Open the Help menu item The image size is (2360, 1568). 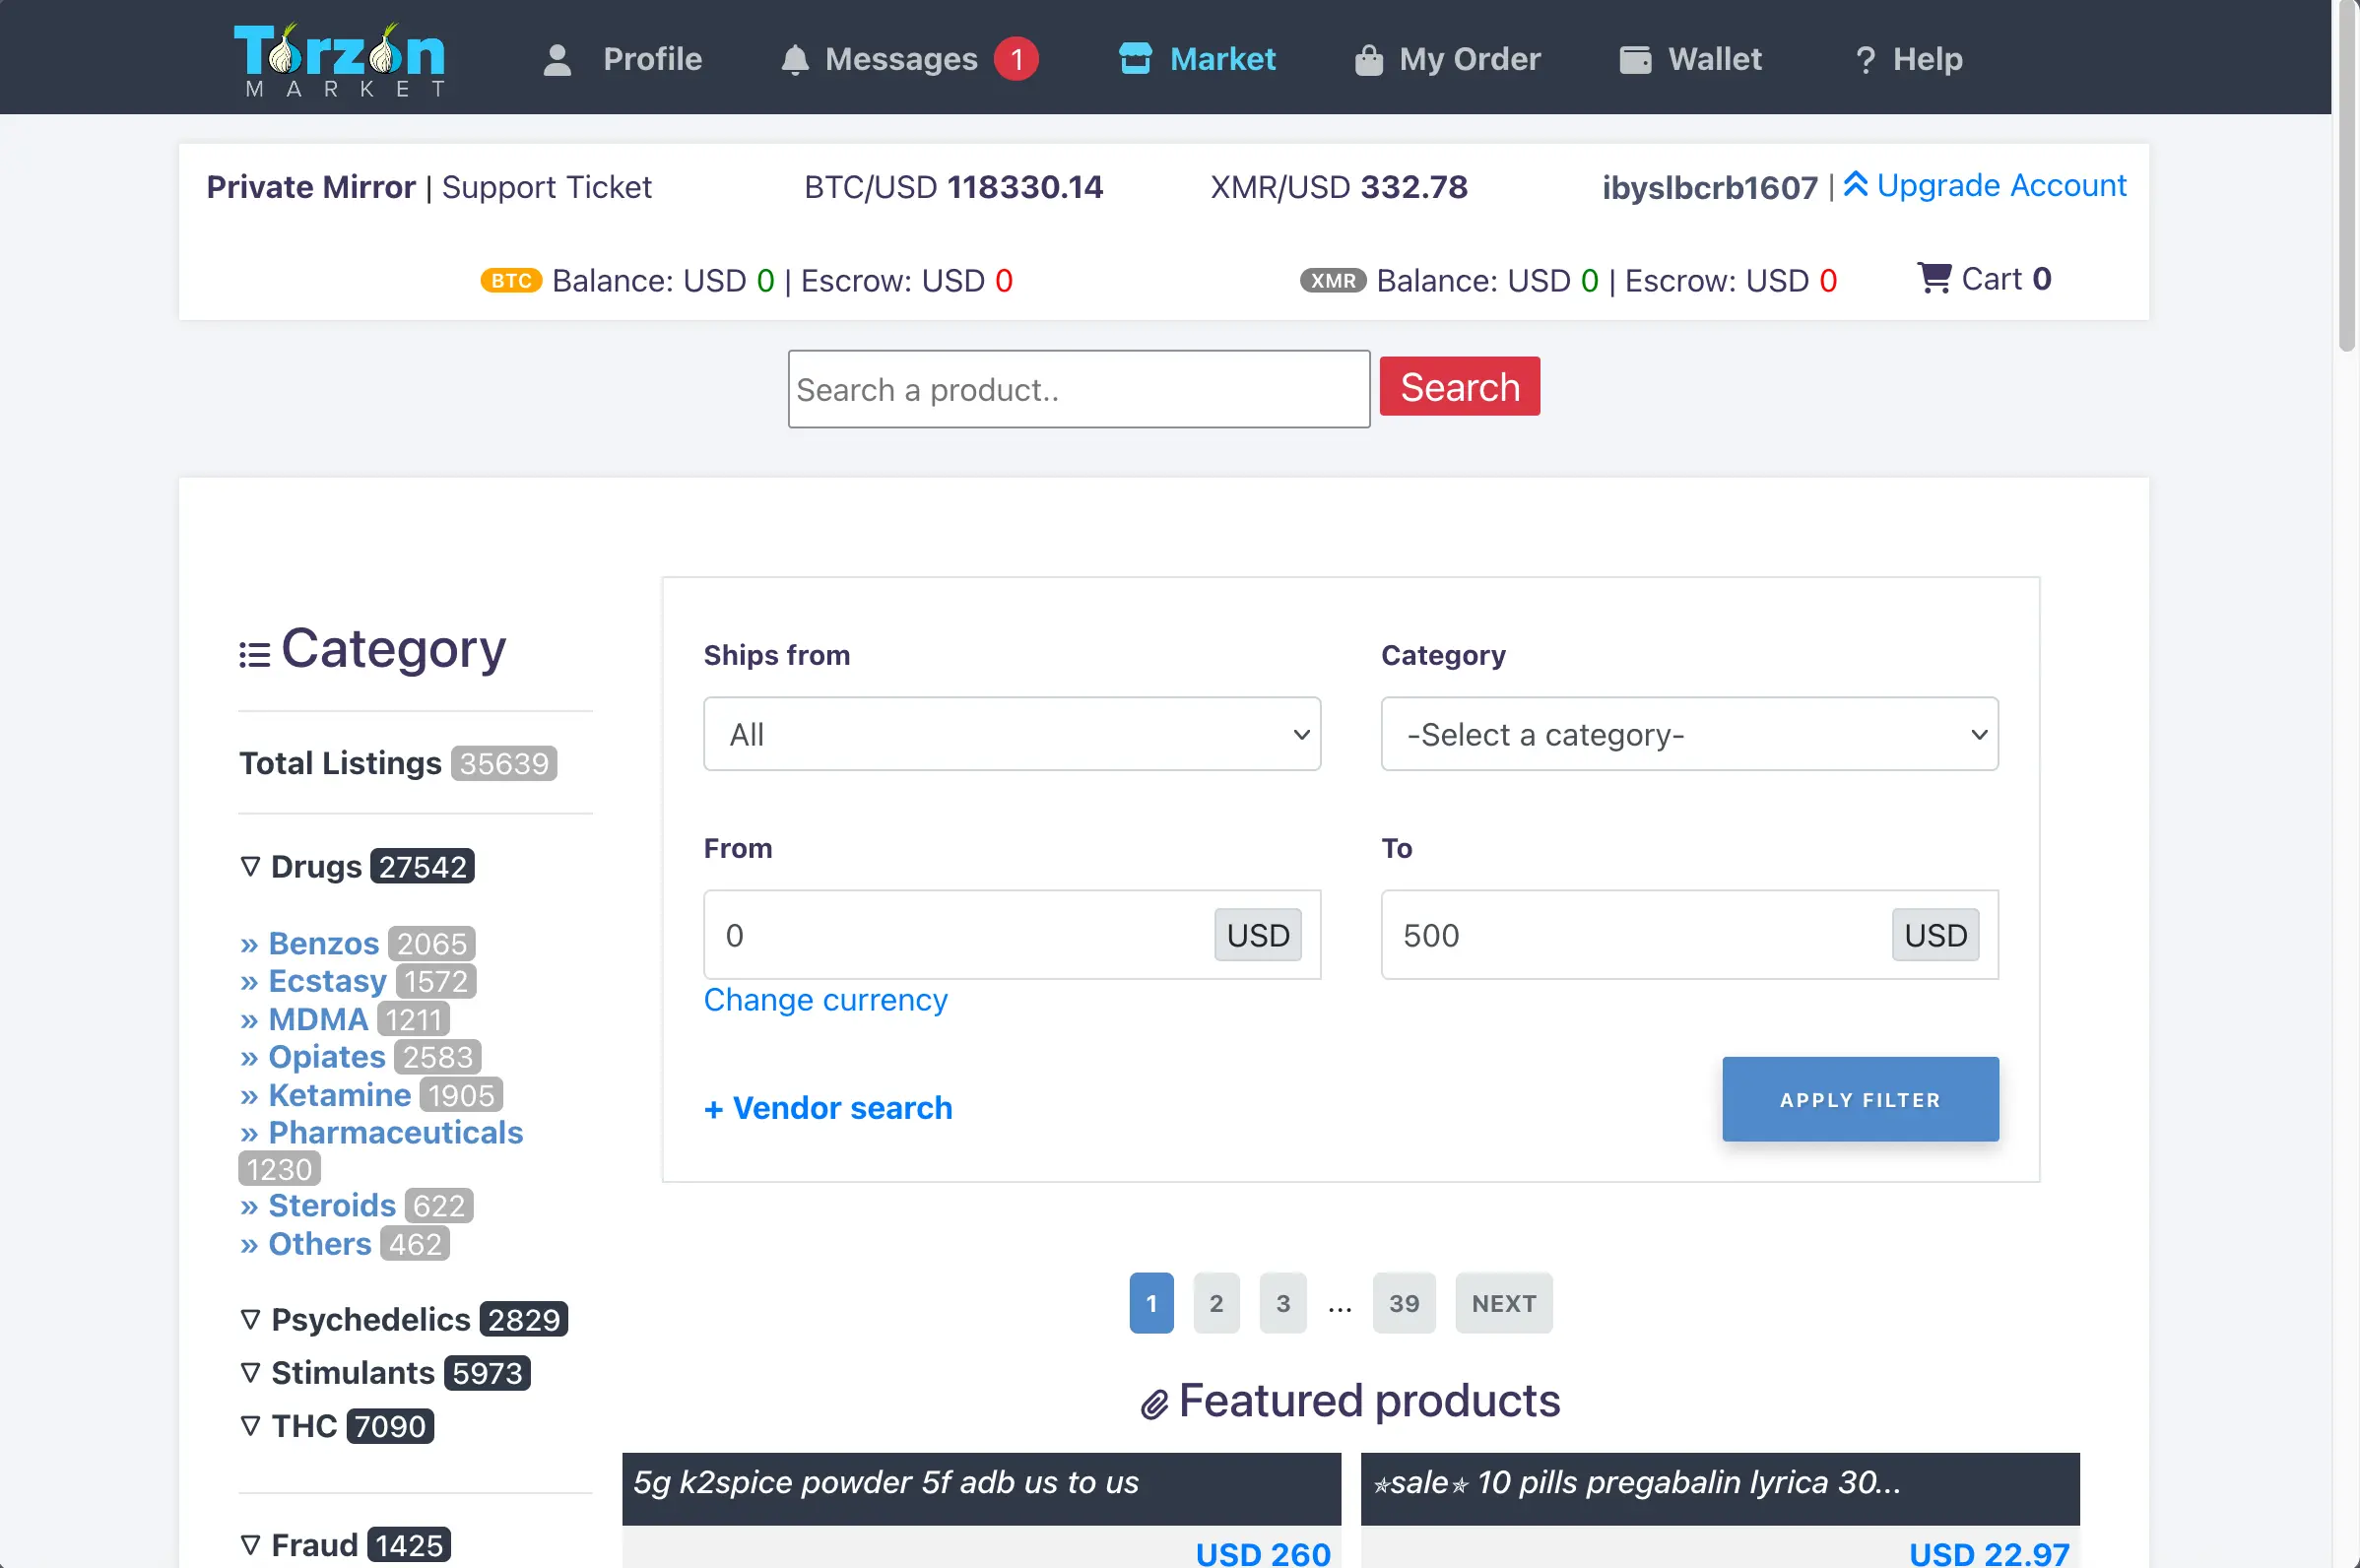1928,59
